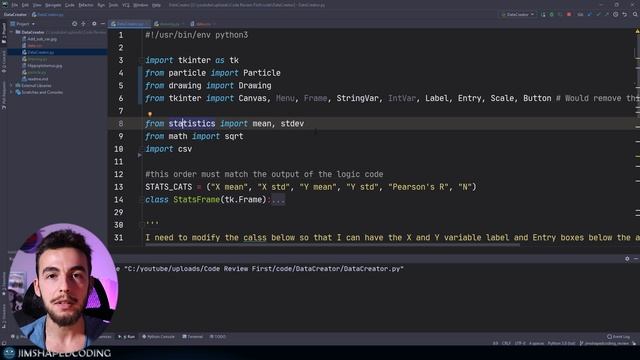The height and width of the screenshot is (360, 640).
Task: Click the expand all icon in Project panel
Action: click(x=84, y=24)
